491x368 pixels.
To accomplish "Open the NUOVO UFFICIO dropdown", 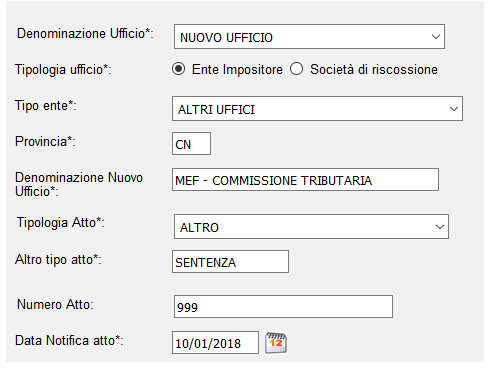I will pos(309,36).
